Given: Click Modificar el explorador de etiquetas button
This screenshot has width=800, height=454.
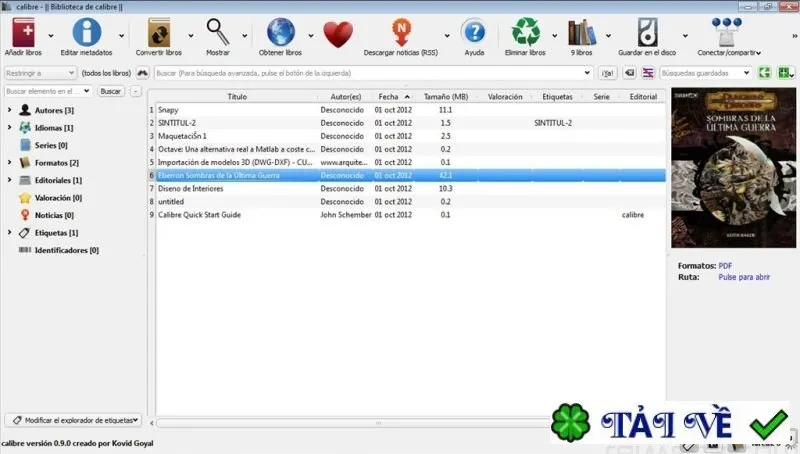Looking at the screenshot, I should pyautogui.click(x=73, y=420).
